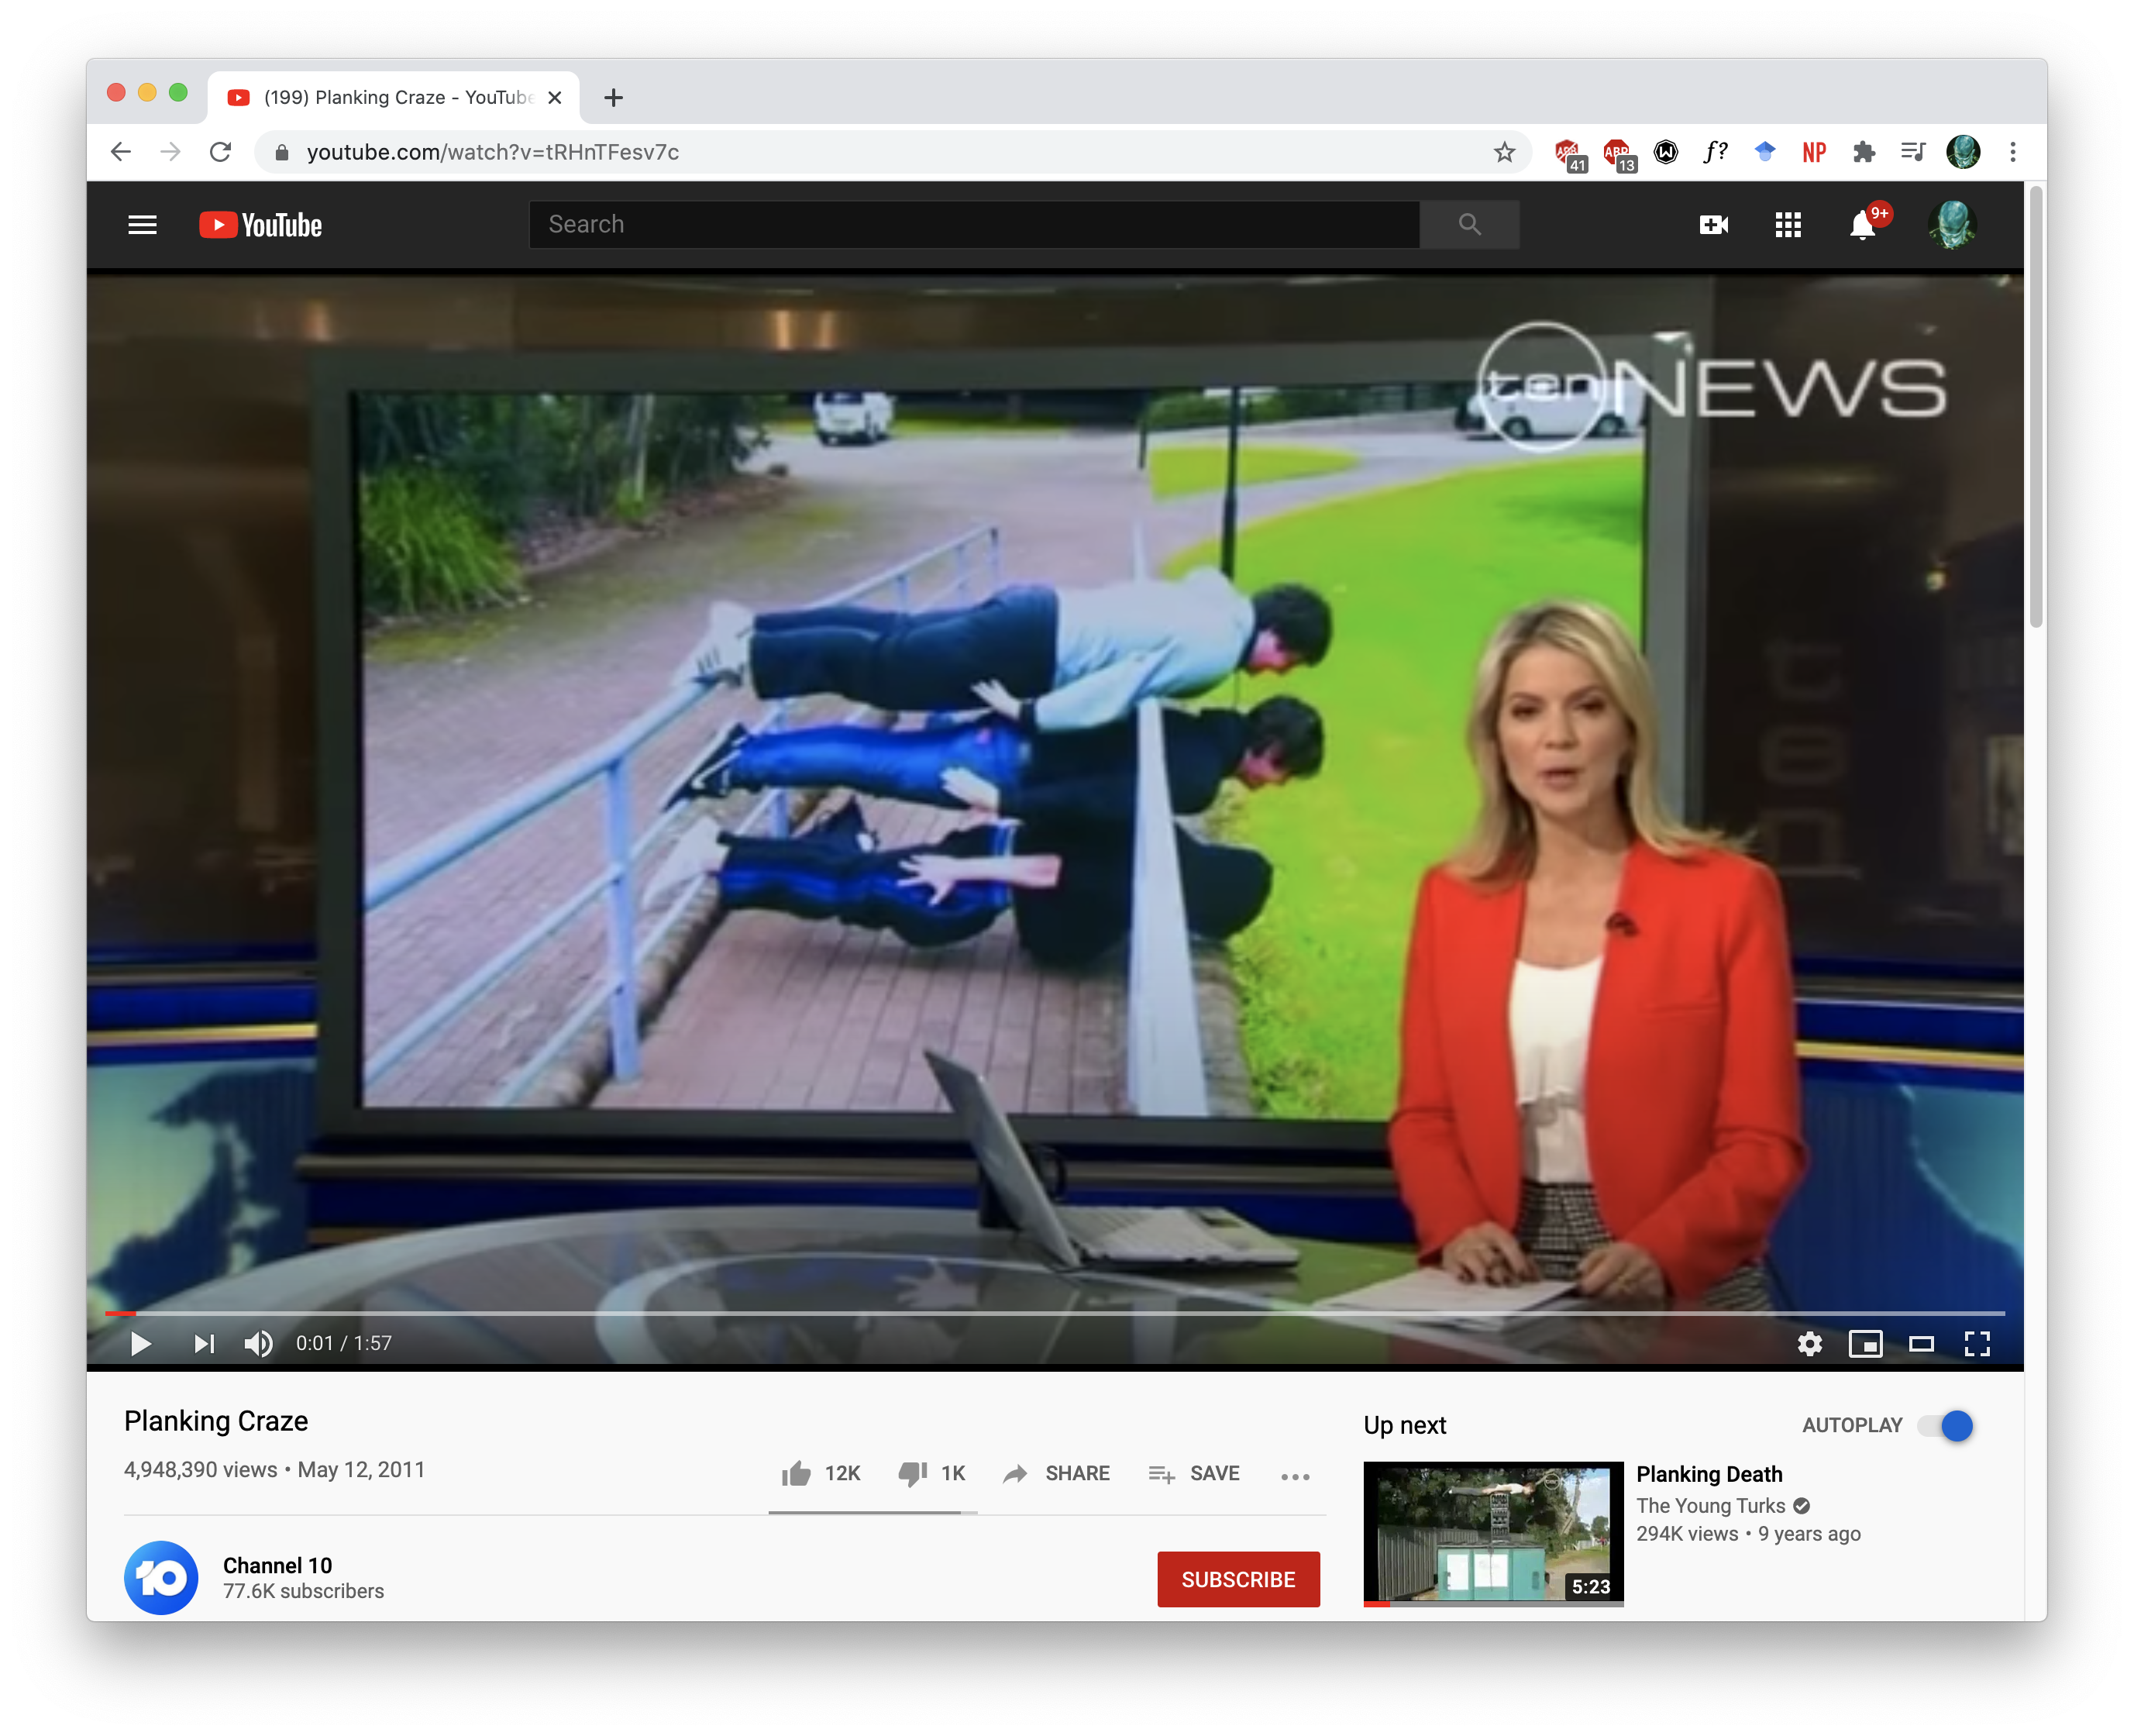Screen dimensions: 2134x1736
Task: Share the Planking Craze video
Action: click(x=1056, y=1473)
